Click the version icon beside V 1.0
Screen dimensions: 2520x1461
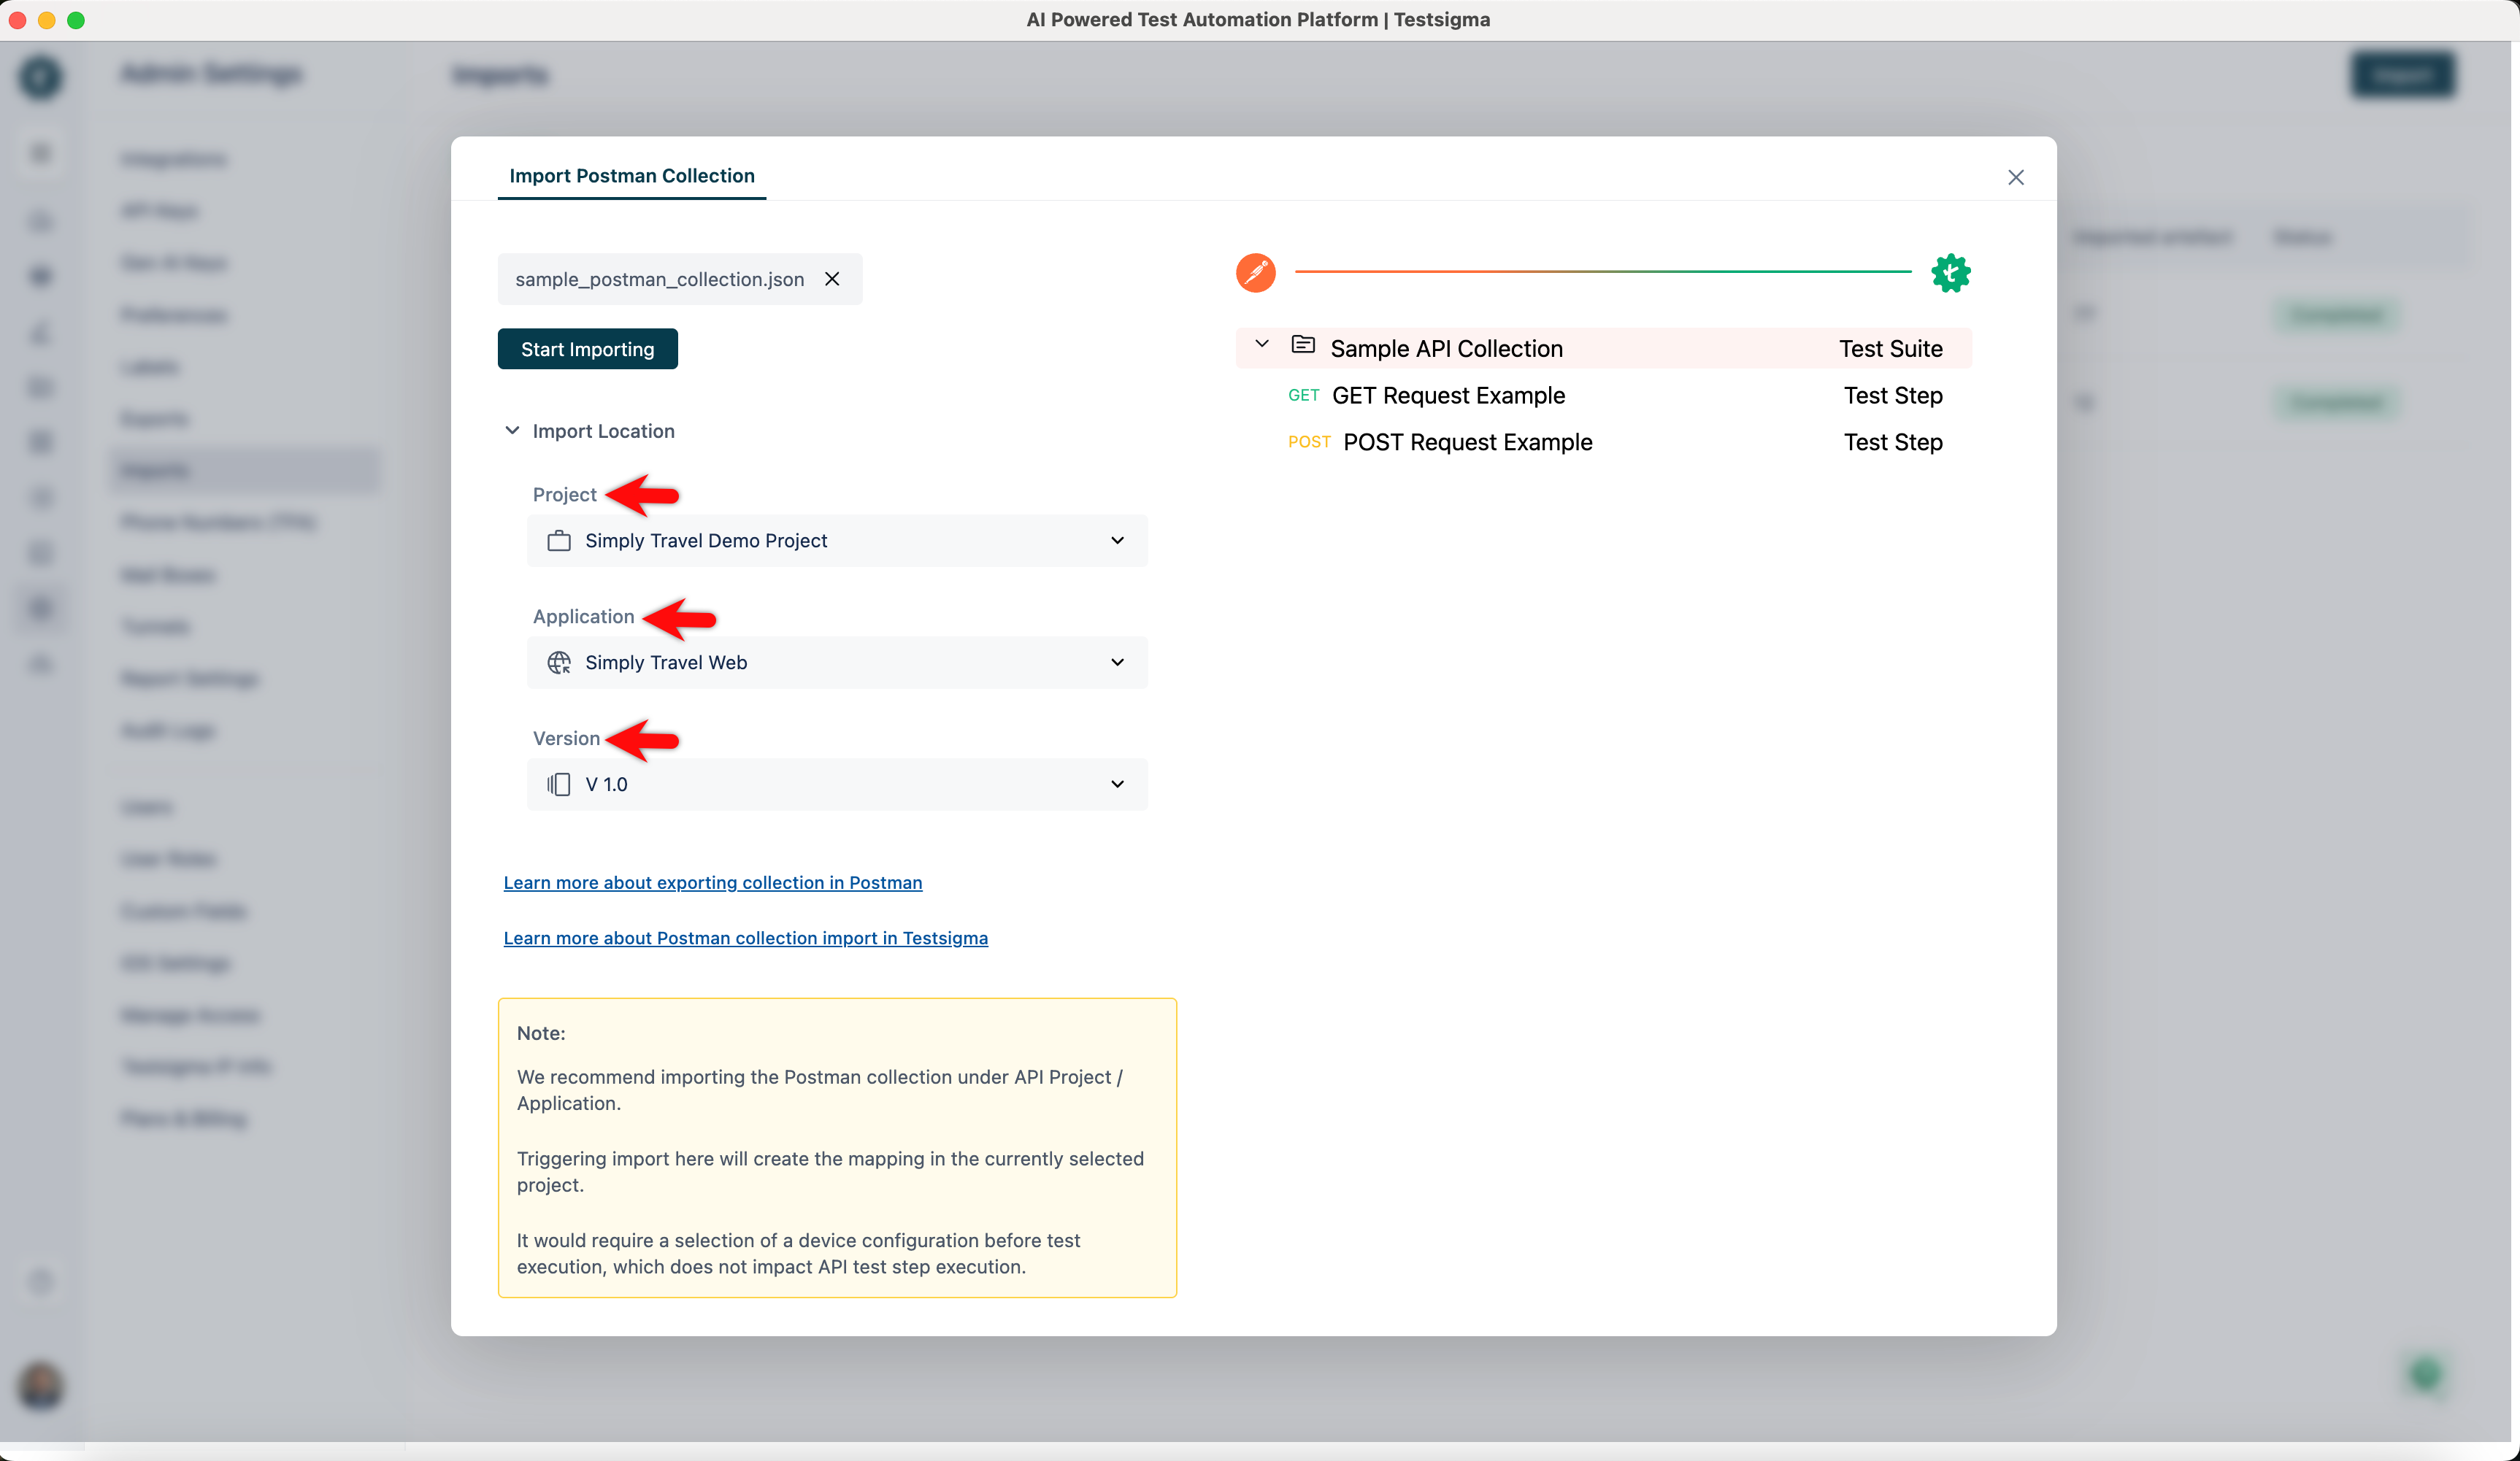click(x=559, y=784)
